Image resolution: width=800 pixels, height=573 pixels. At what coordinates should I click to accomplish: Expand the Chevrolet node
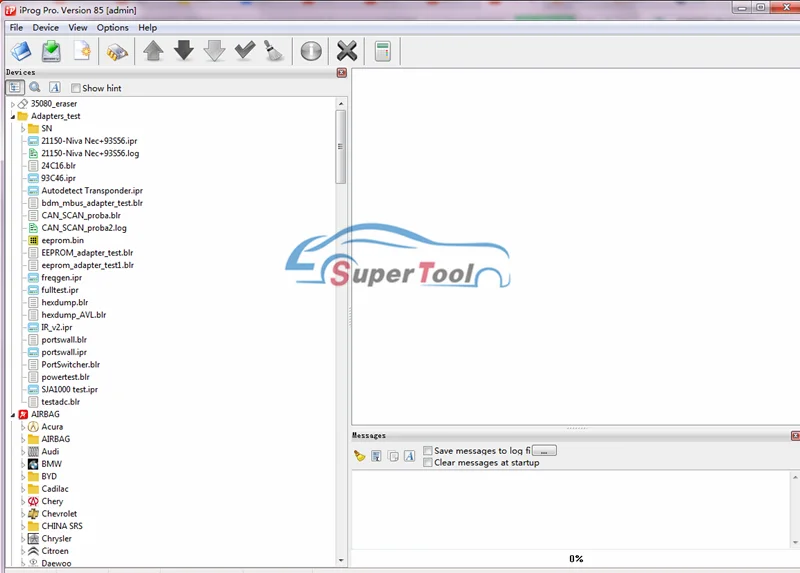[23, 514]
